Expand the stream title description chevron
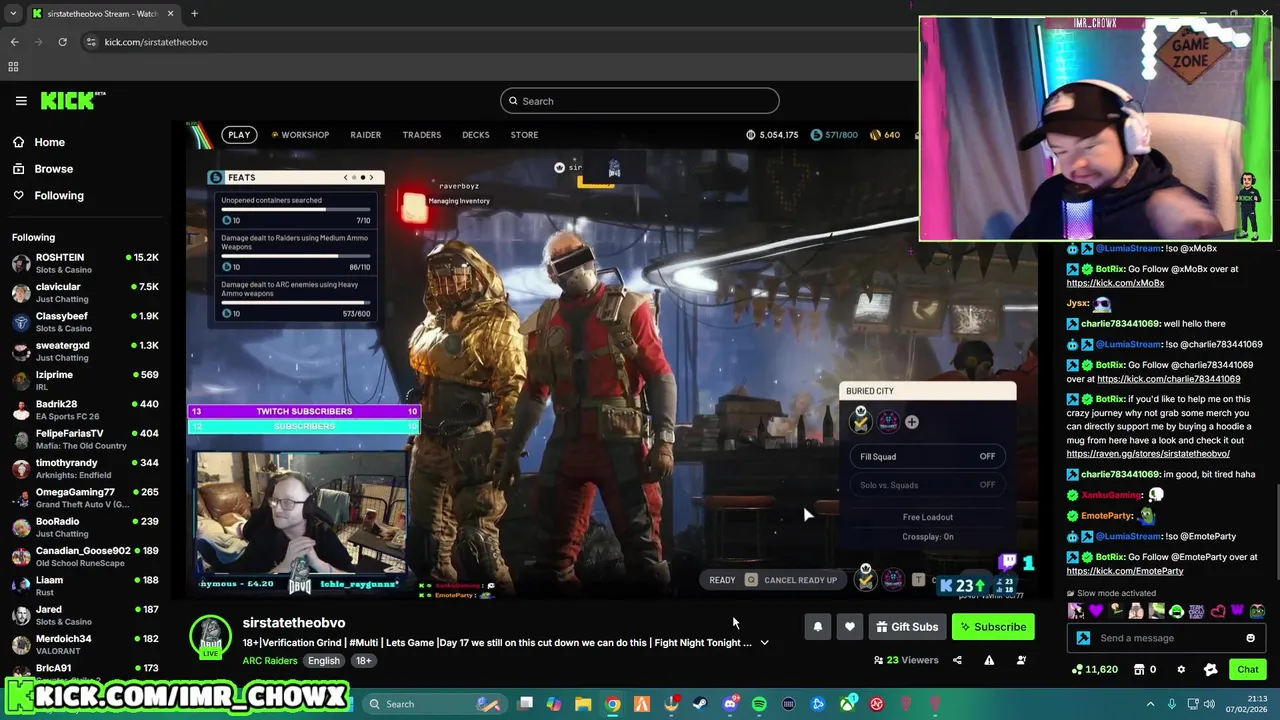Image resolution: width=1280 pixels, height=720 pixels. point(764,643)
